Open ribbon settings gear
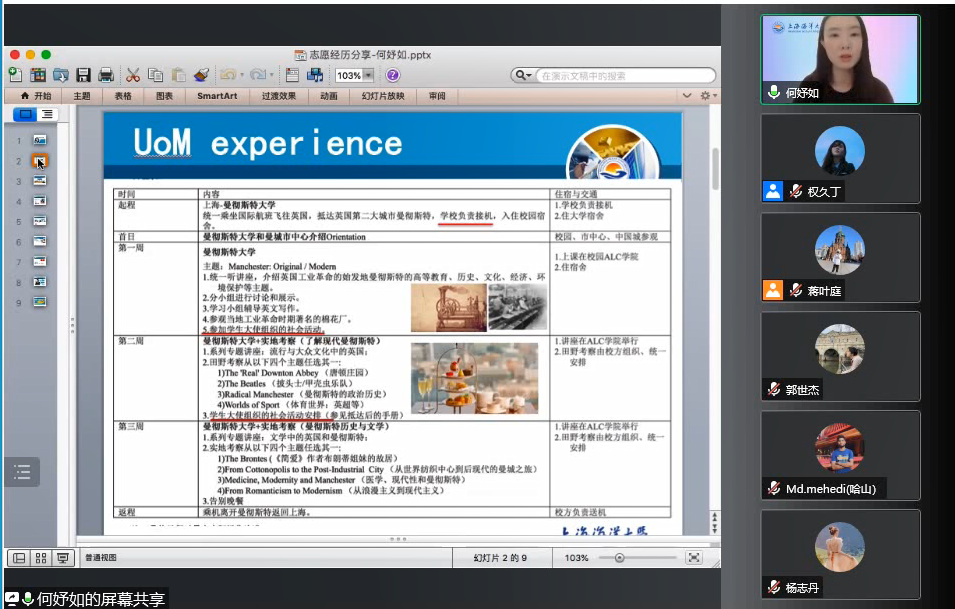The image size is (955, 609). [x=707, y=96]
